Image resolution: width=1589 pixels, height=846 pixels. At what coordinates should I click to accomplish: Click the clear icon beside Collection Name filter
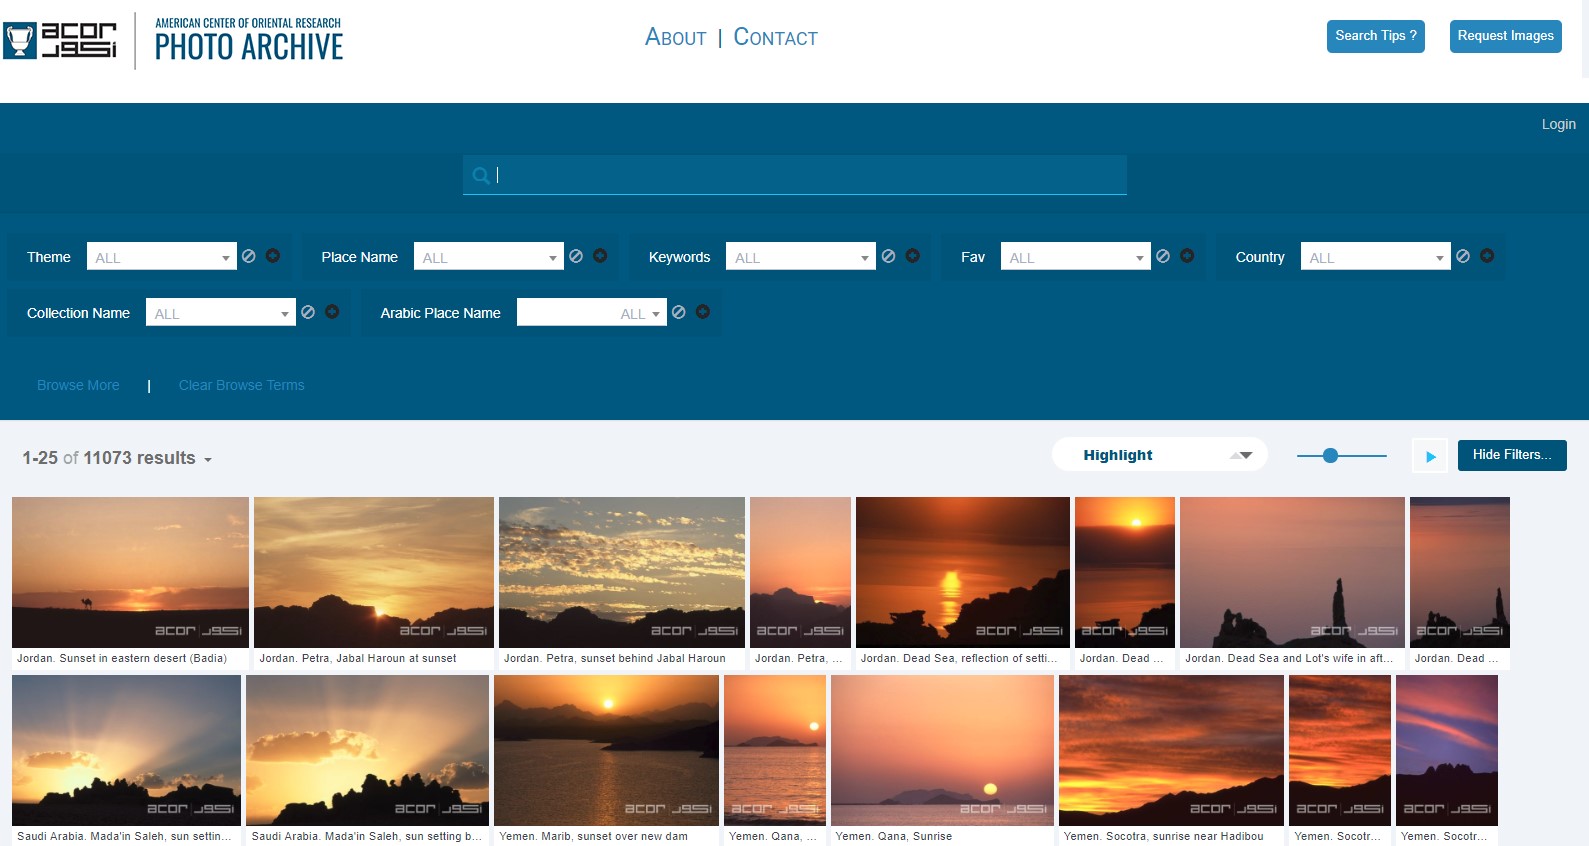tap(308, 312)
